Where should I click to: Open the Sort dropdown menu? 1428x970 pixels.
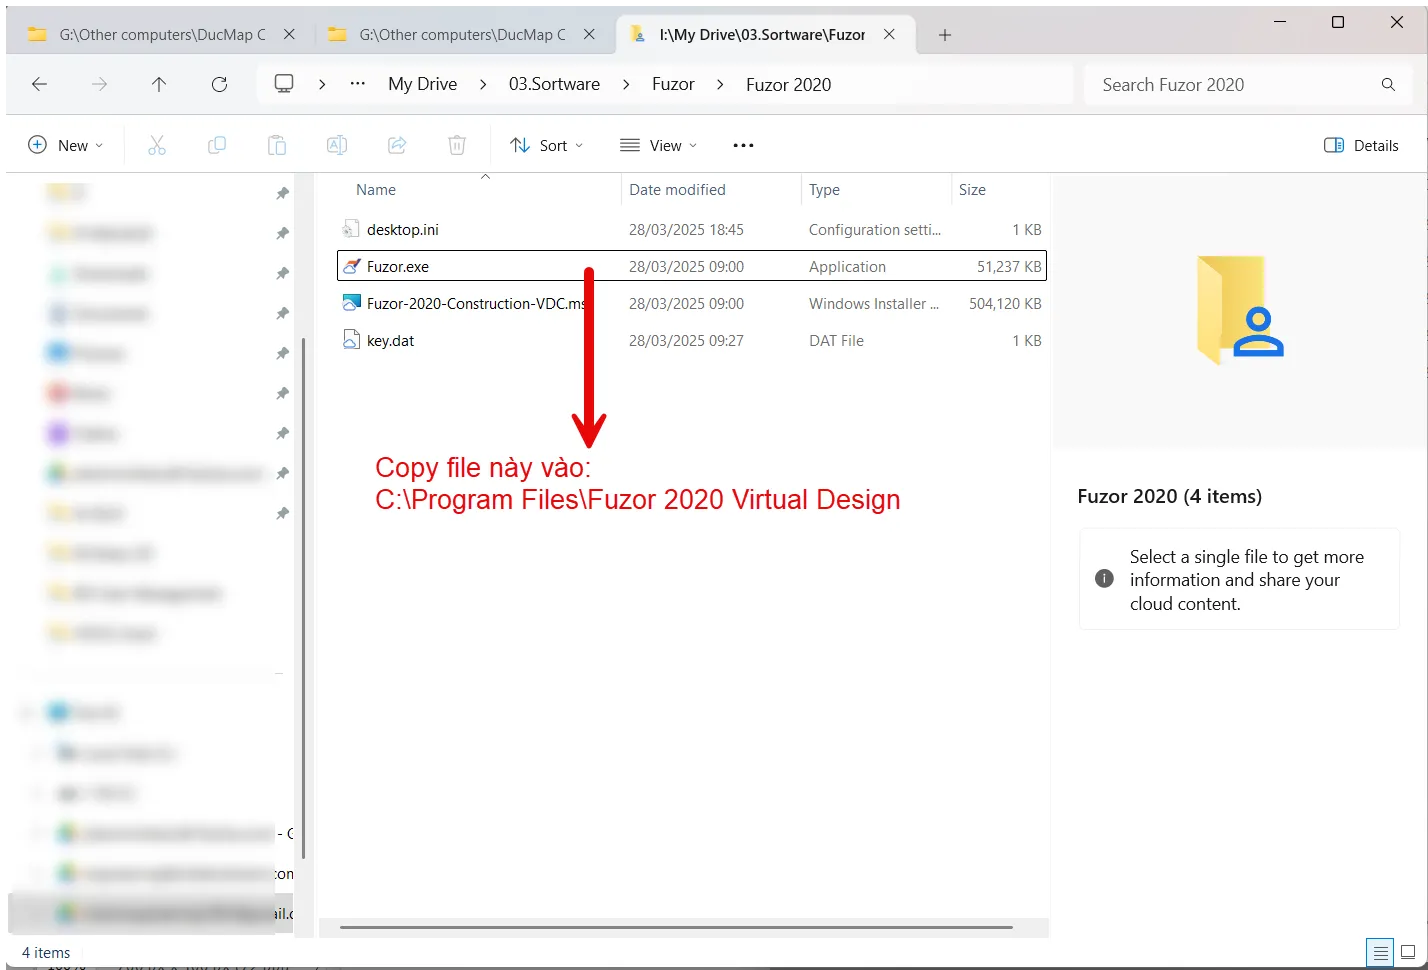tap(546, 146)
